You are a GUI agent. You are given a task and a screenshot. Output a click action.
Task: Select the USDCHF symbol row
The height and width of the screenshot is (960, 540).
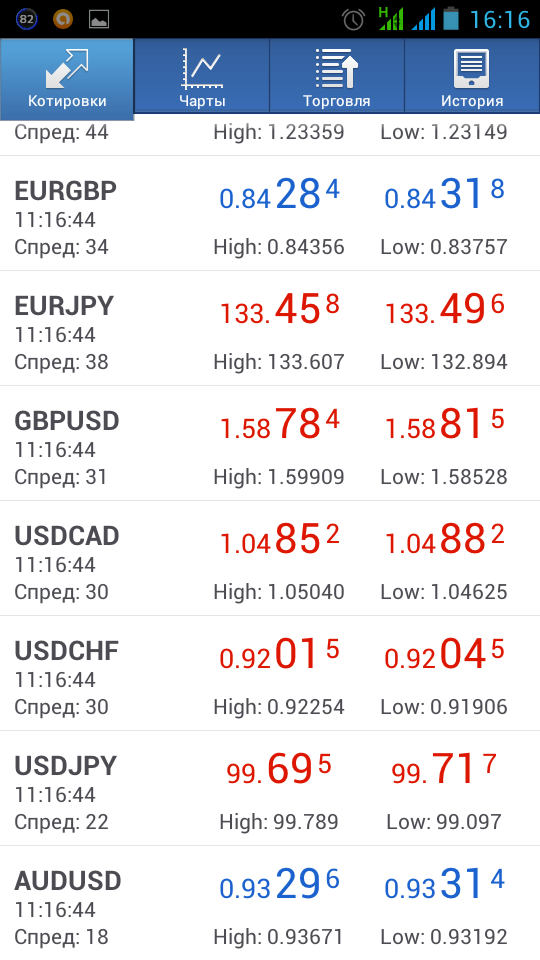tap(270, 673)
